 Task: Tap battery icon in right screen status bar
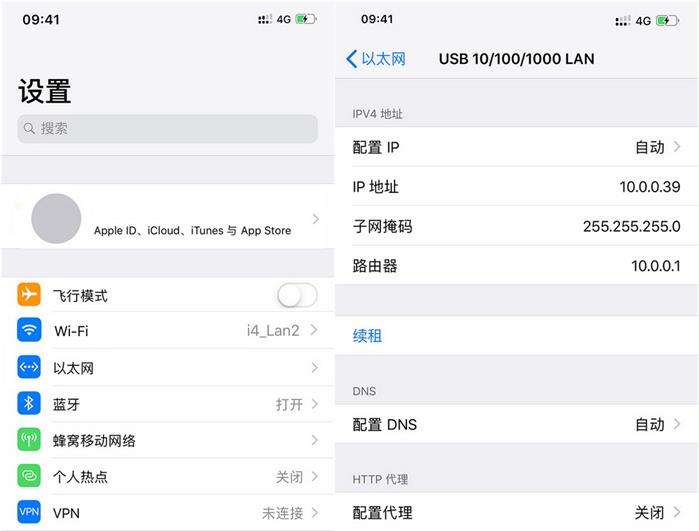[x=667, y=21]
